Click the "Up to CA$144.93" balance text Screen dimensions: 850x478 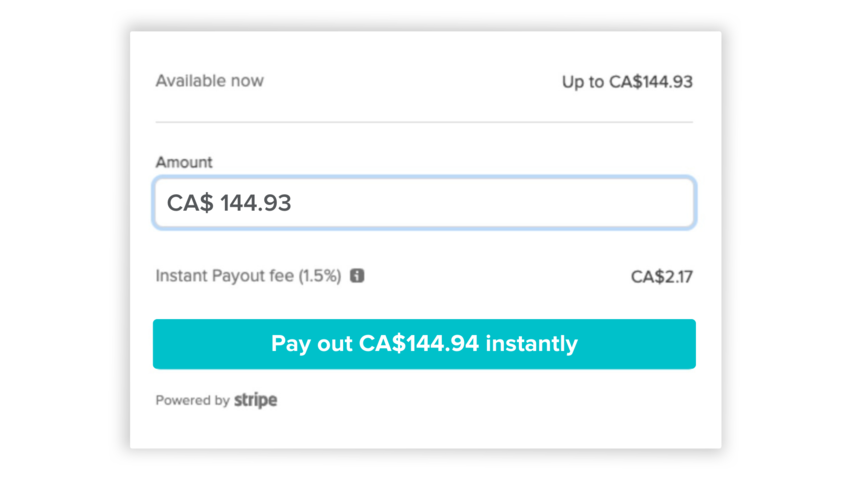click(x=627, y=82)
